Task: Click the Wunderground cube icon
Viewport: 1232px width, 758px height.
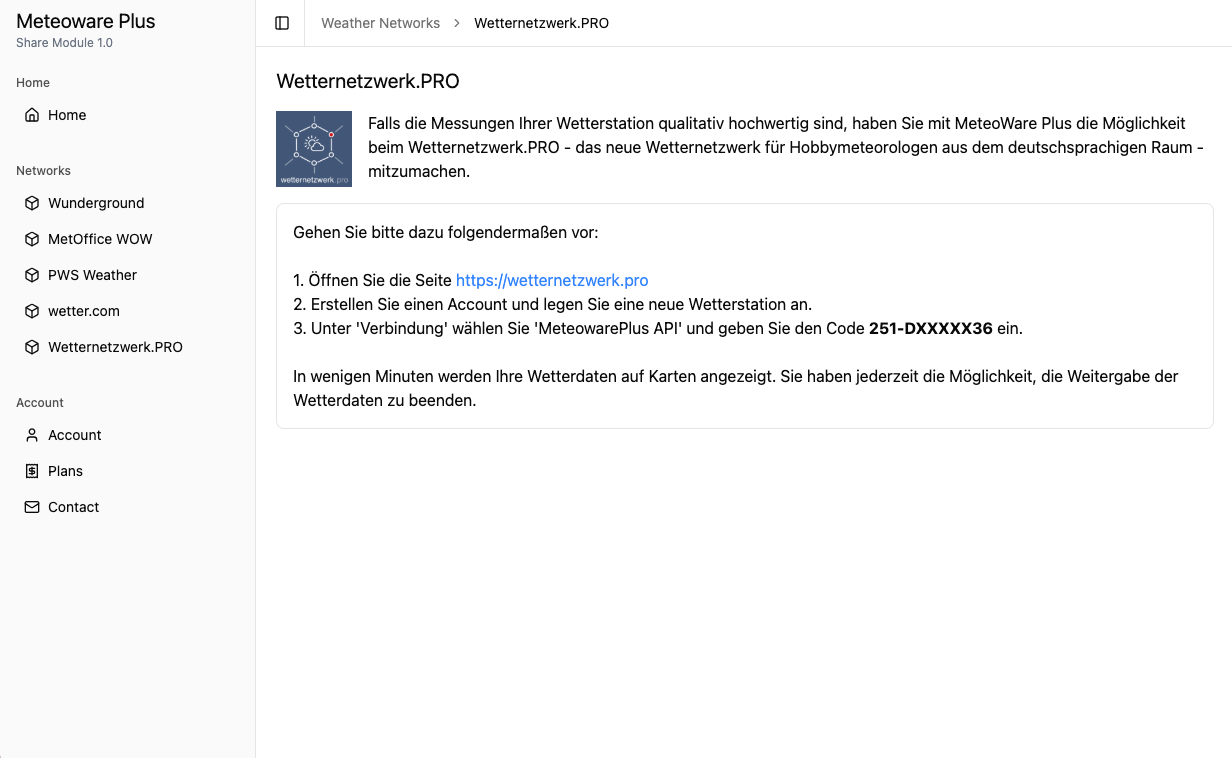Action: 32,203
